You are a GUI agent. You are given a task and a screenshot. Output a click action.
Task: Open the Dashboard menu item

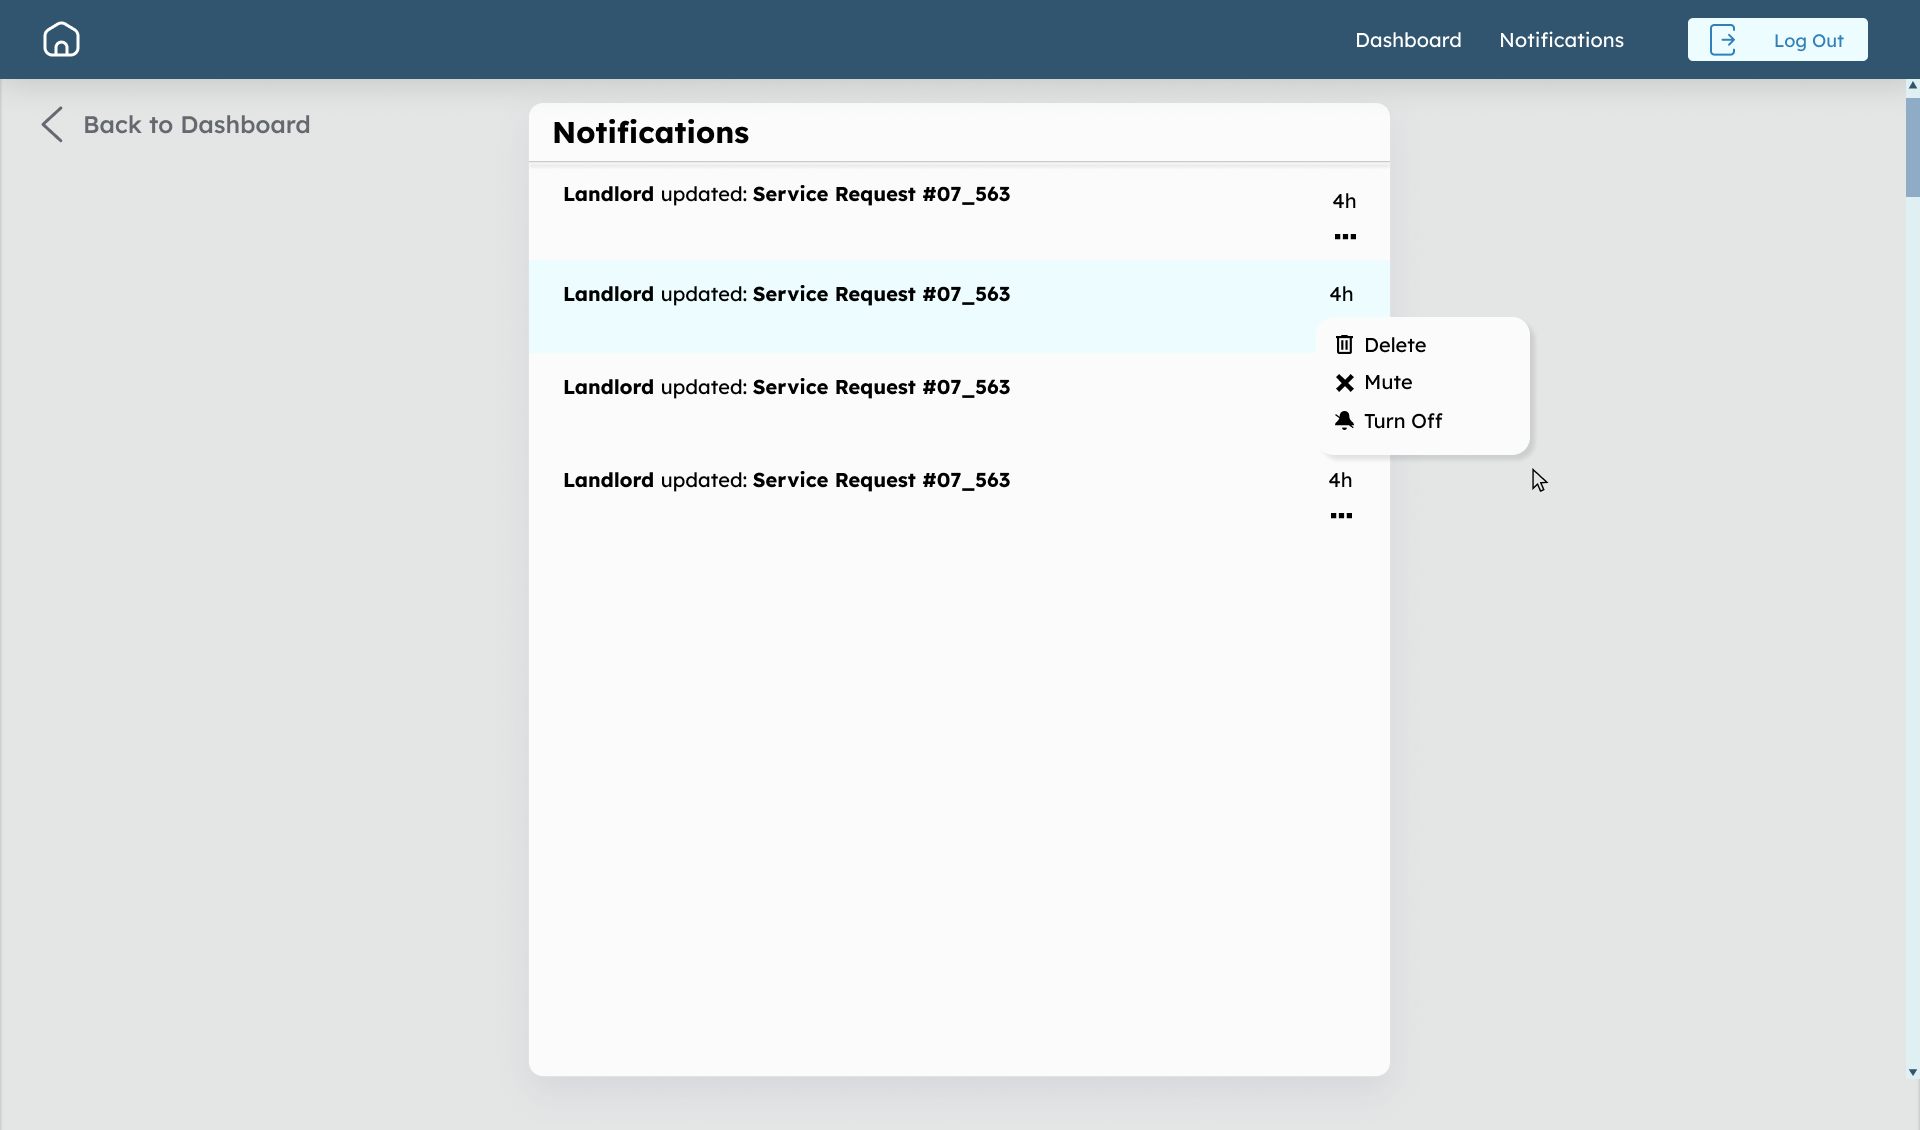[x=1408, y=40]
